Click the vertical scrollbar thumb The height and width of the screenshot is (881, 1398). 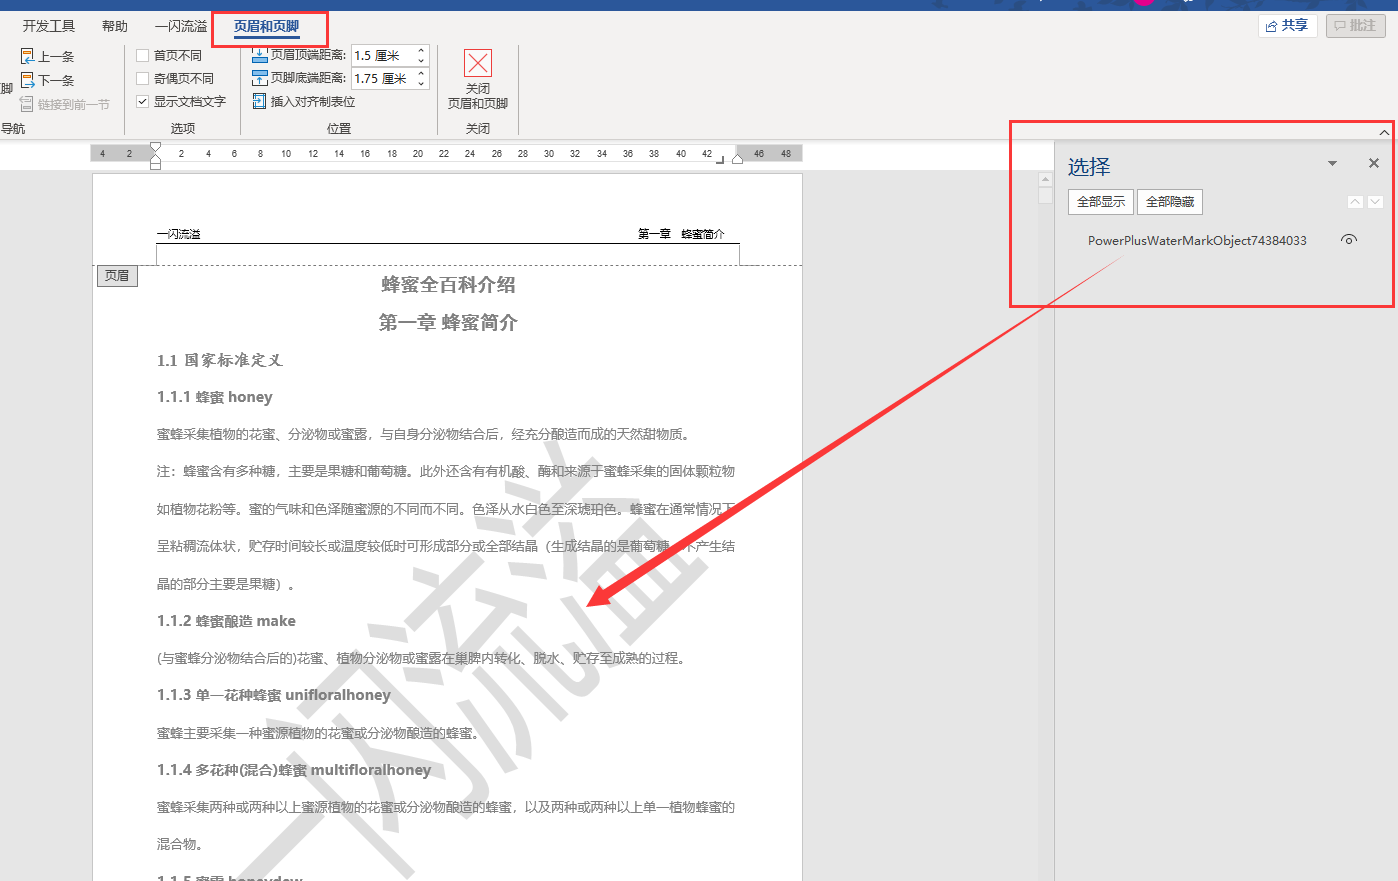1045,195
